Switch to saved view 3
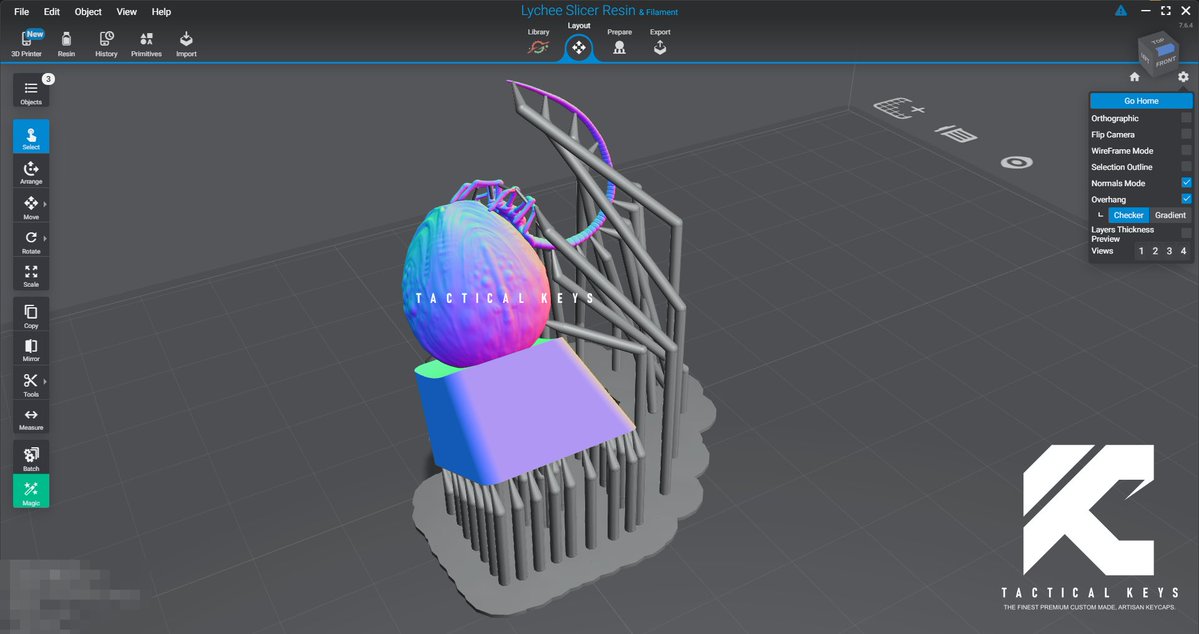Viewport: 1199px width, 634px height. pyautogui.click(x=1169, y=251)
